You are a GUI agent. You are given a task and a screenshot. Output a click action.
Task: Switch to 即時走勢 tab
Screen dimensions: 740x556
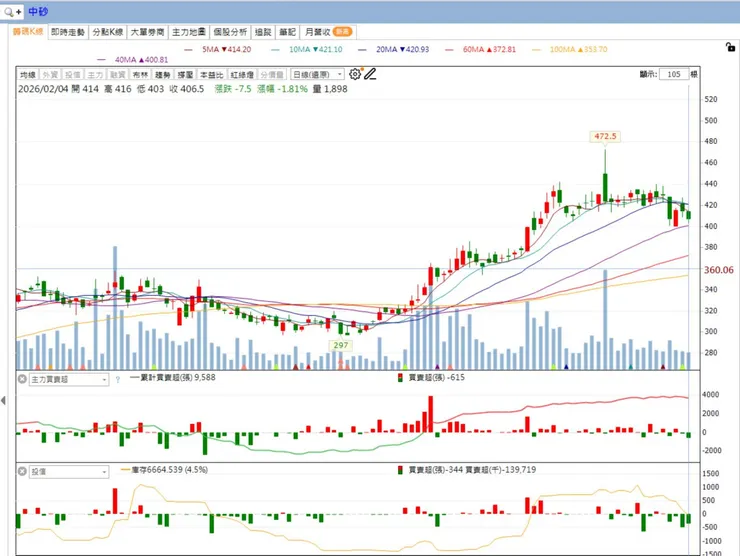pyautogui.click(x=67, y=32)
